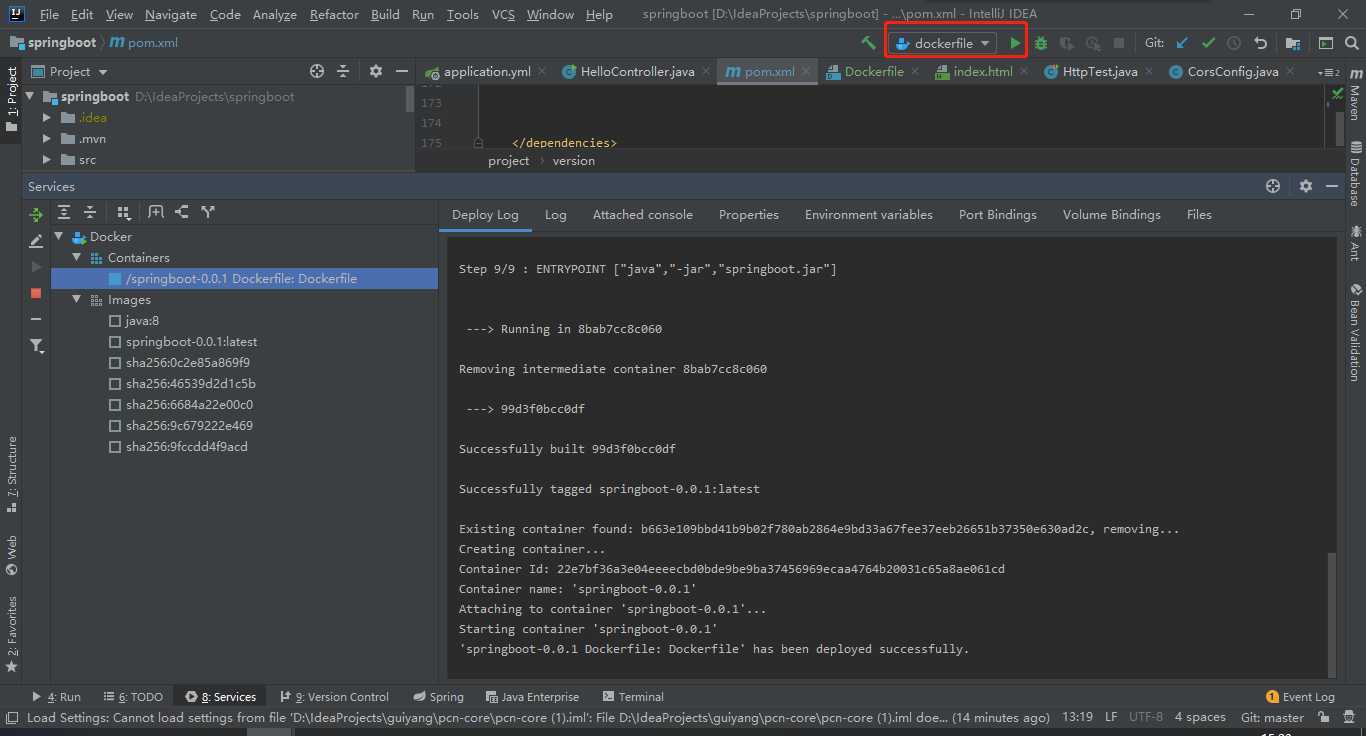
Task: Open Services panel settings gear
Action: [x=1305, y=186]
